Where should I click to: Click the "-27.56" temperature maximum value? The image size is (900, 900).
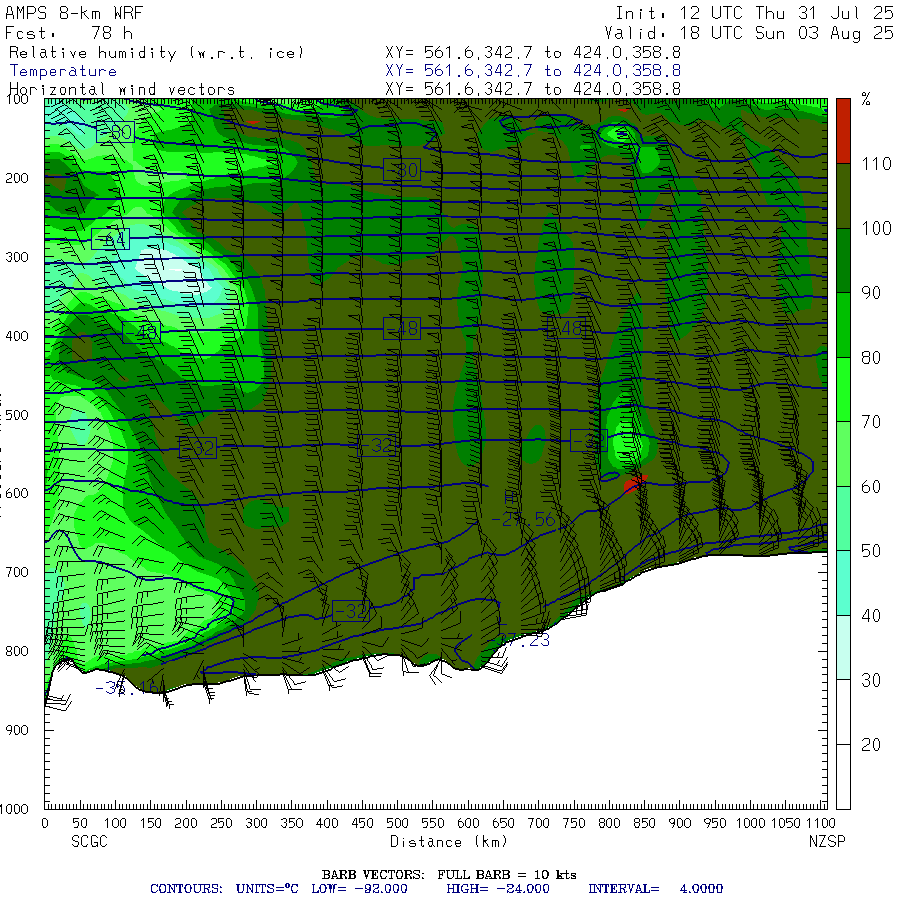(523, 520)
